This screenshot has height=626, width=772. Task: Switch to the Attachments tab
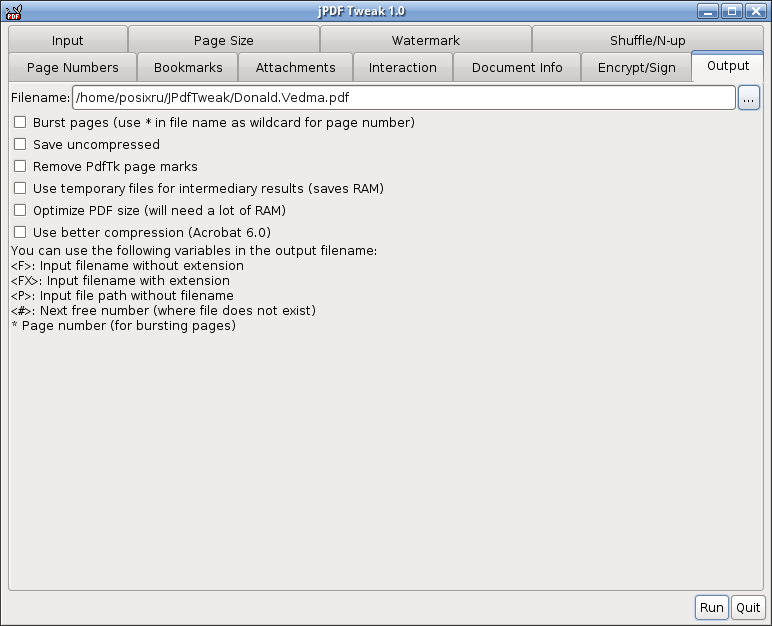click(295, 67)
